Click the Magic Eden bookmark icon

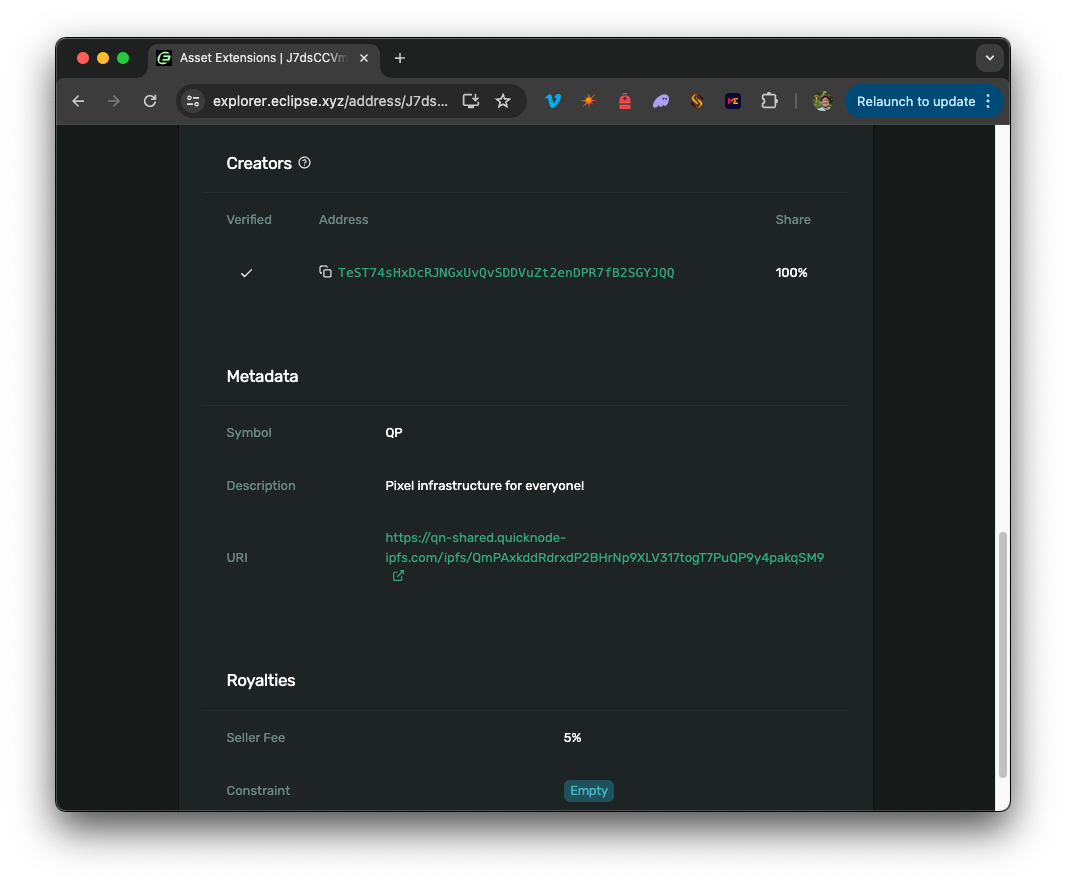(x=732, y=101)
